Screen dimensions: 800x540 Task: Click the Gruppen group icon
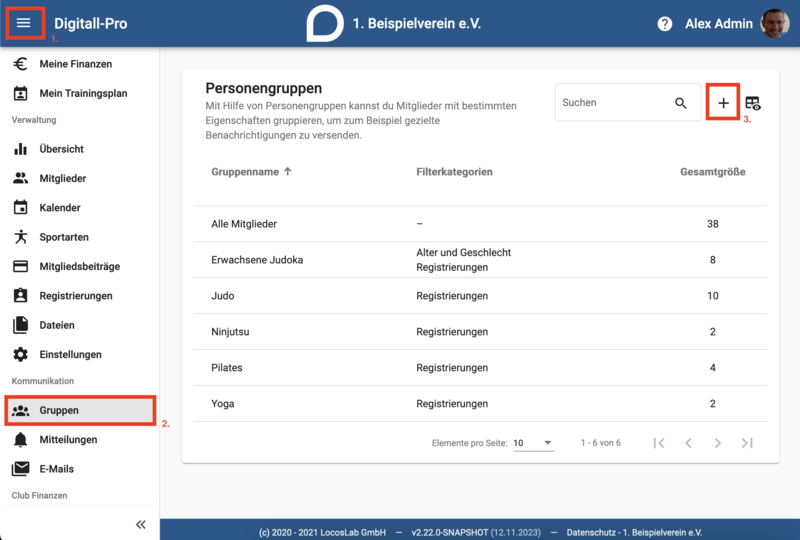20,410
